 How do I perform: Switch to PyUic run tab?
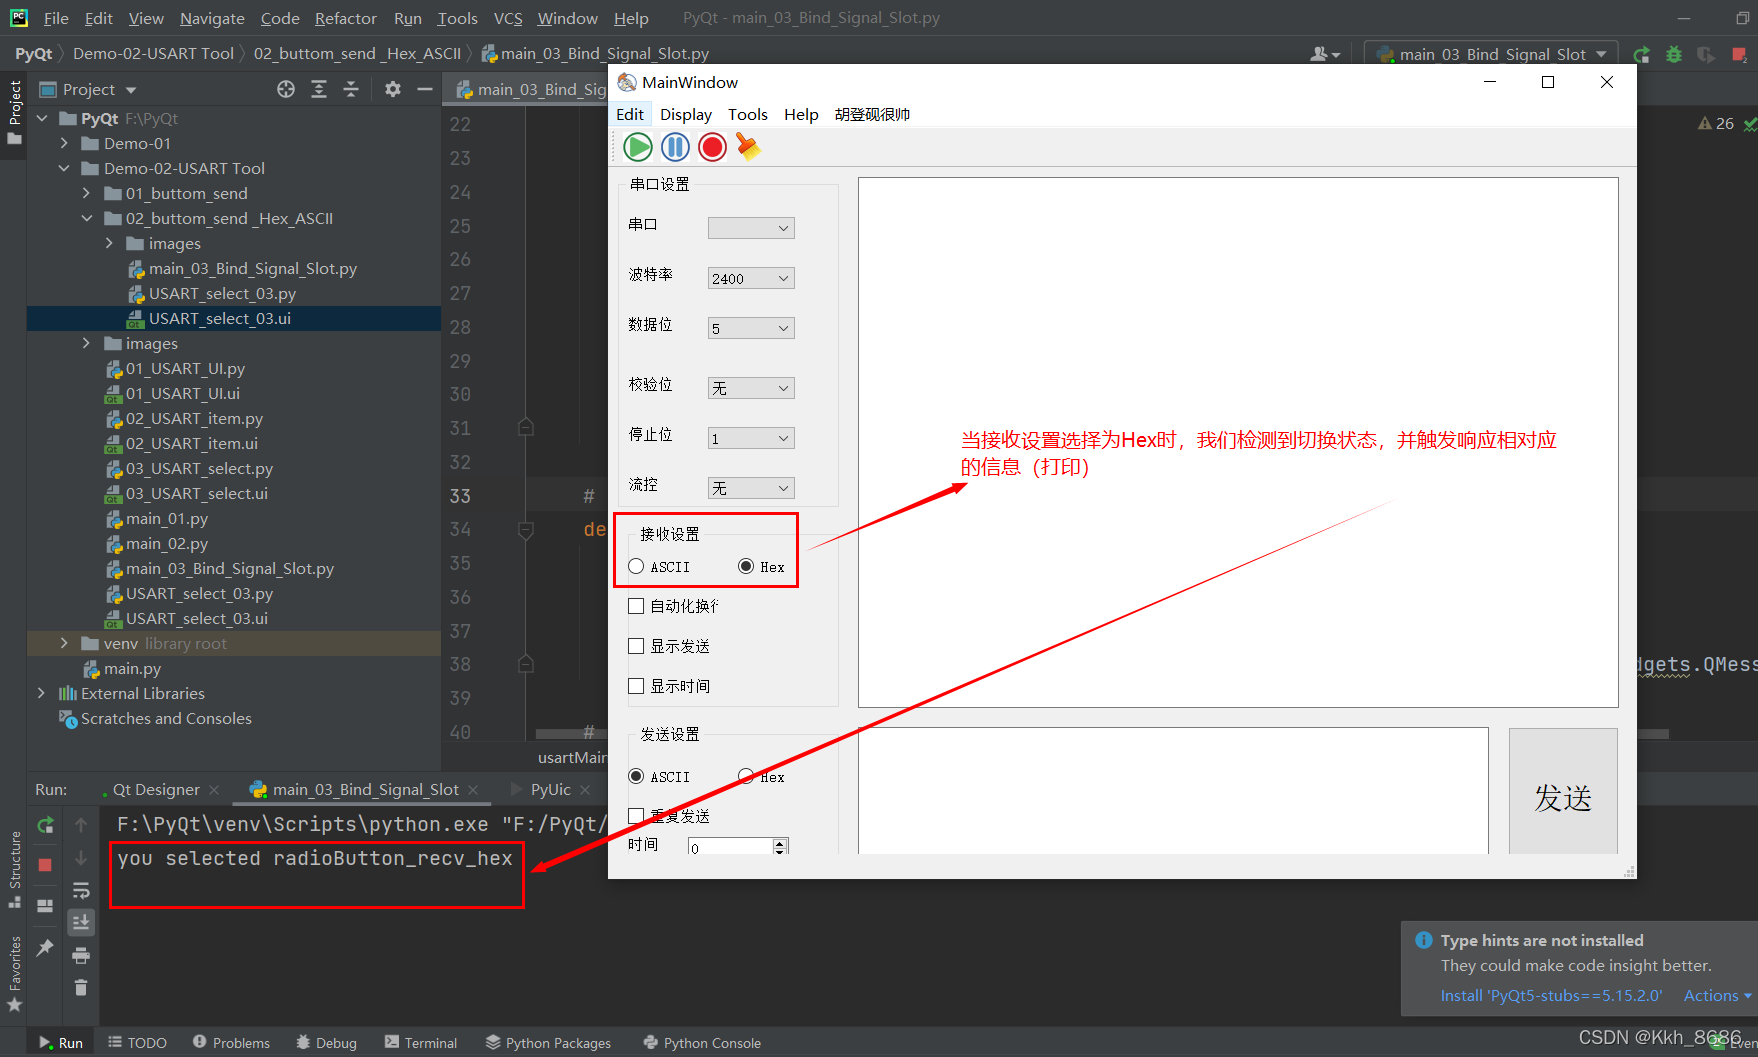pyautogui.click(x=550, y=789)
